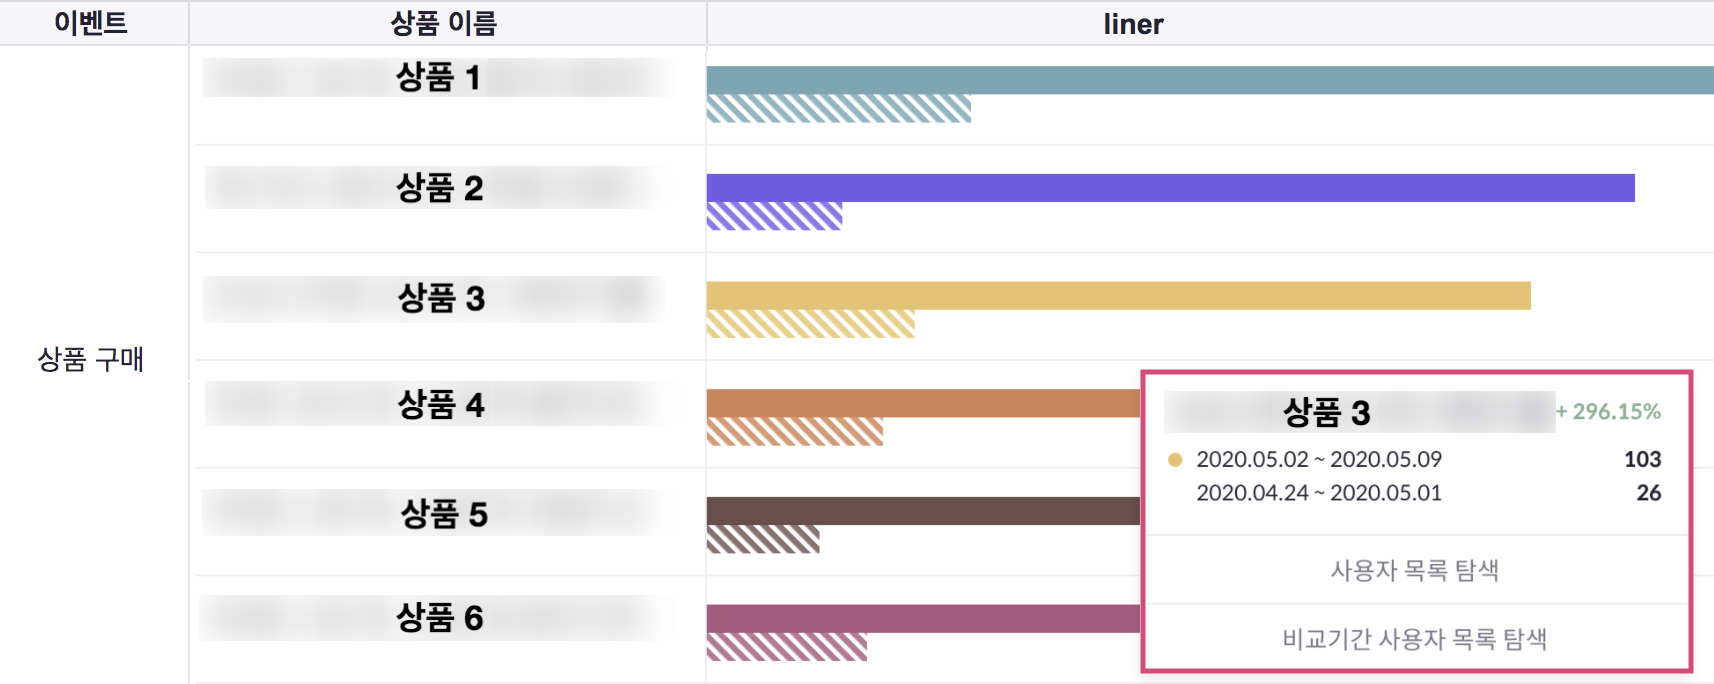This screenshot has height=684, width=1714.
Task: Select the solid purple bar for 상품 2
Action: click(1170, 188)
